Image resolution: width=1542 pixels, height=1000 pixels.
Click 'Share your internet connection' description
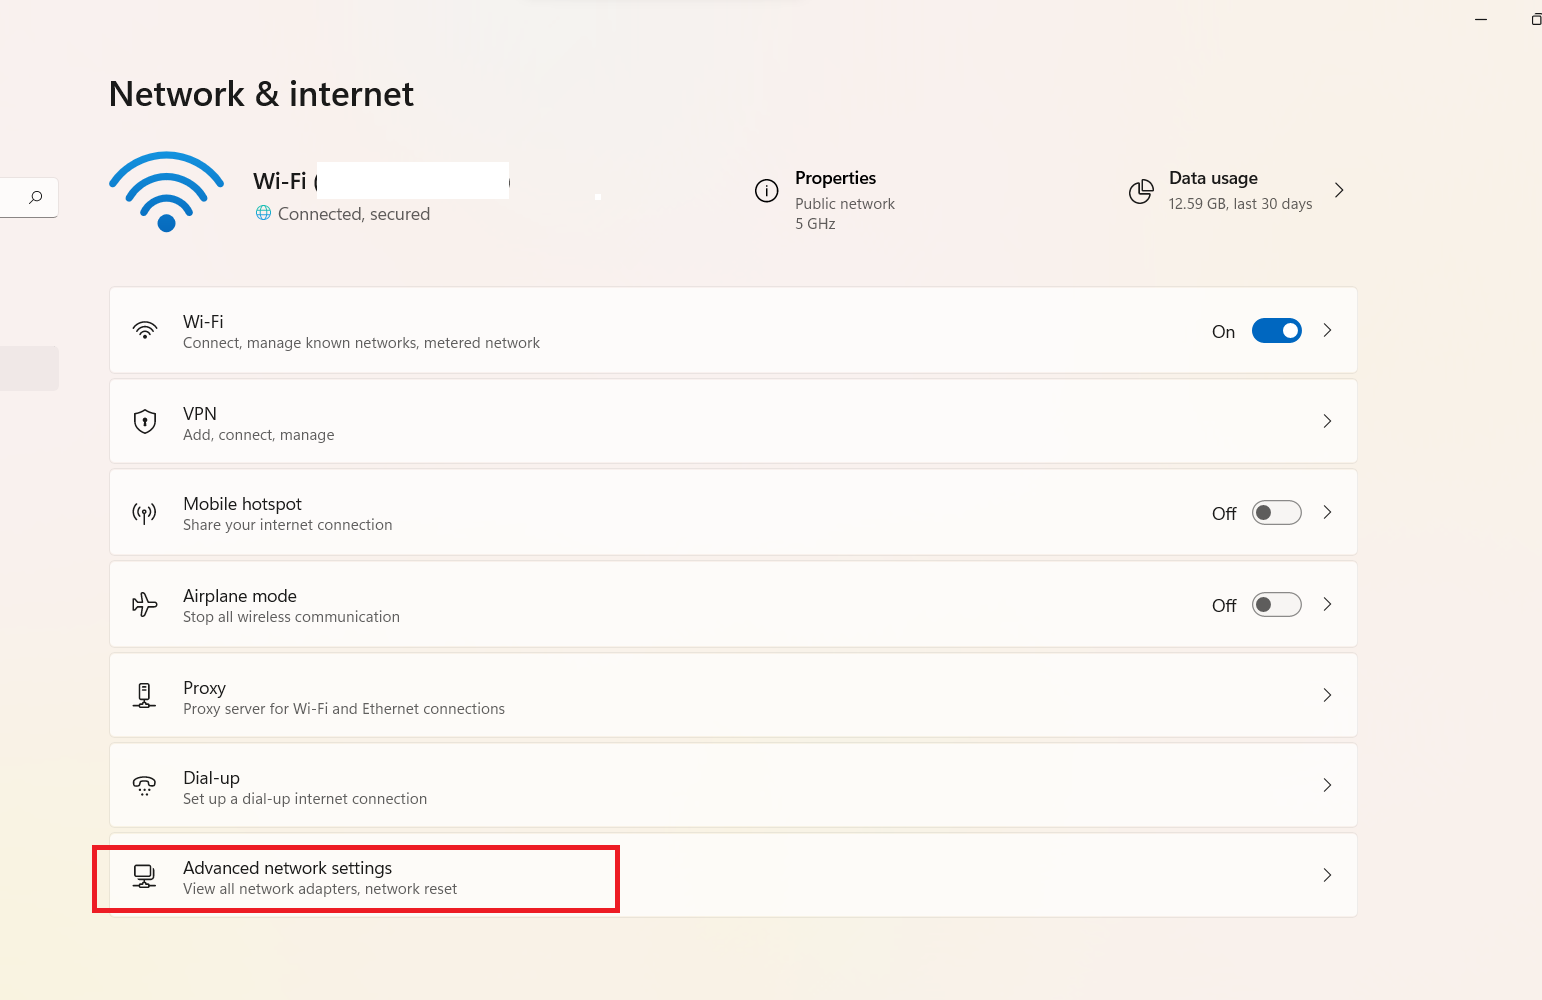287,525
